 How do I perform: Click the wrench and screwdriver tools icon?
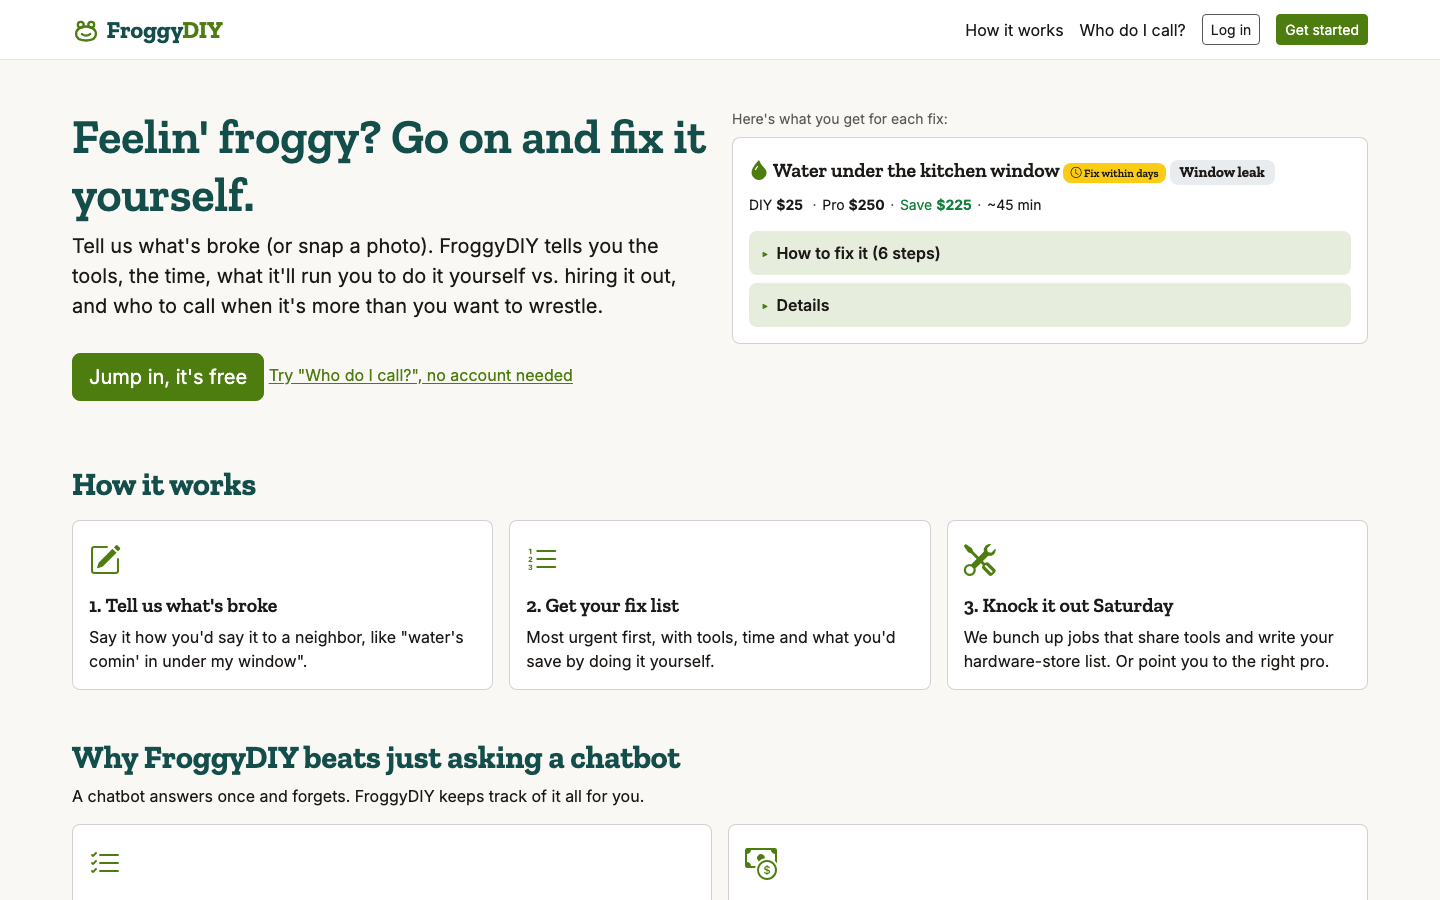[980, 559]
